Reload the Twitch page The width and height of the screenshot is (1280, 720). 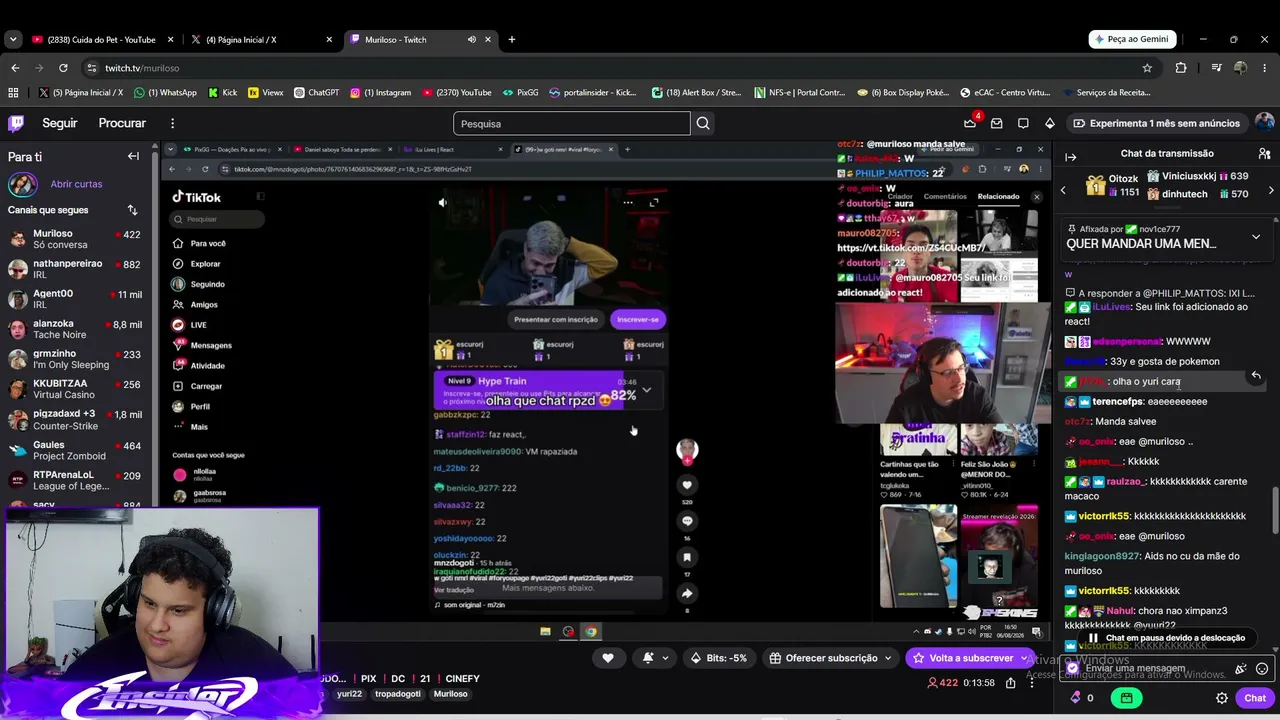63,68
